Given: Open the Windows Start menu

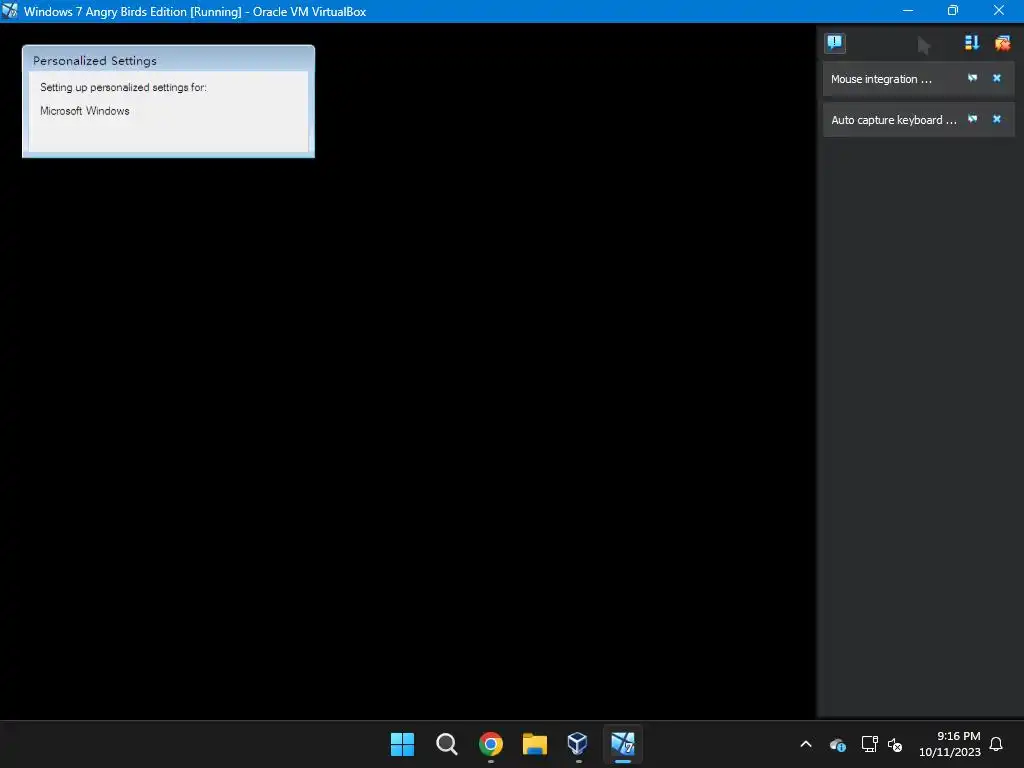Looking at the screenshot, I should (402, 744).
